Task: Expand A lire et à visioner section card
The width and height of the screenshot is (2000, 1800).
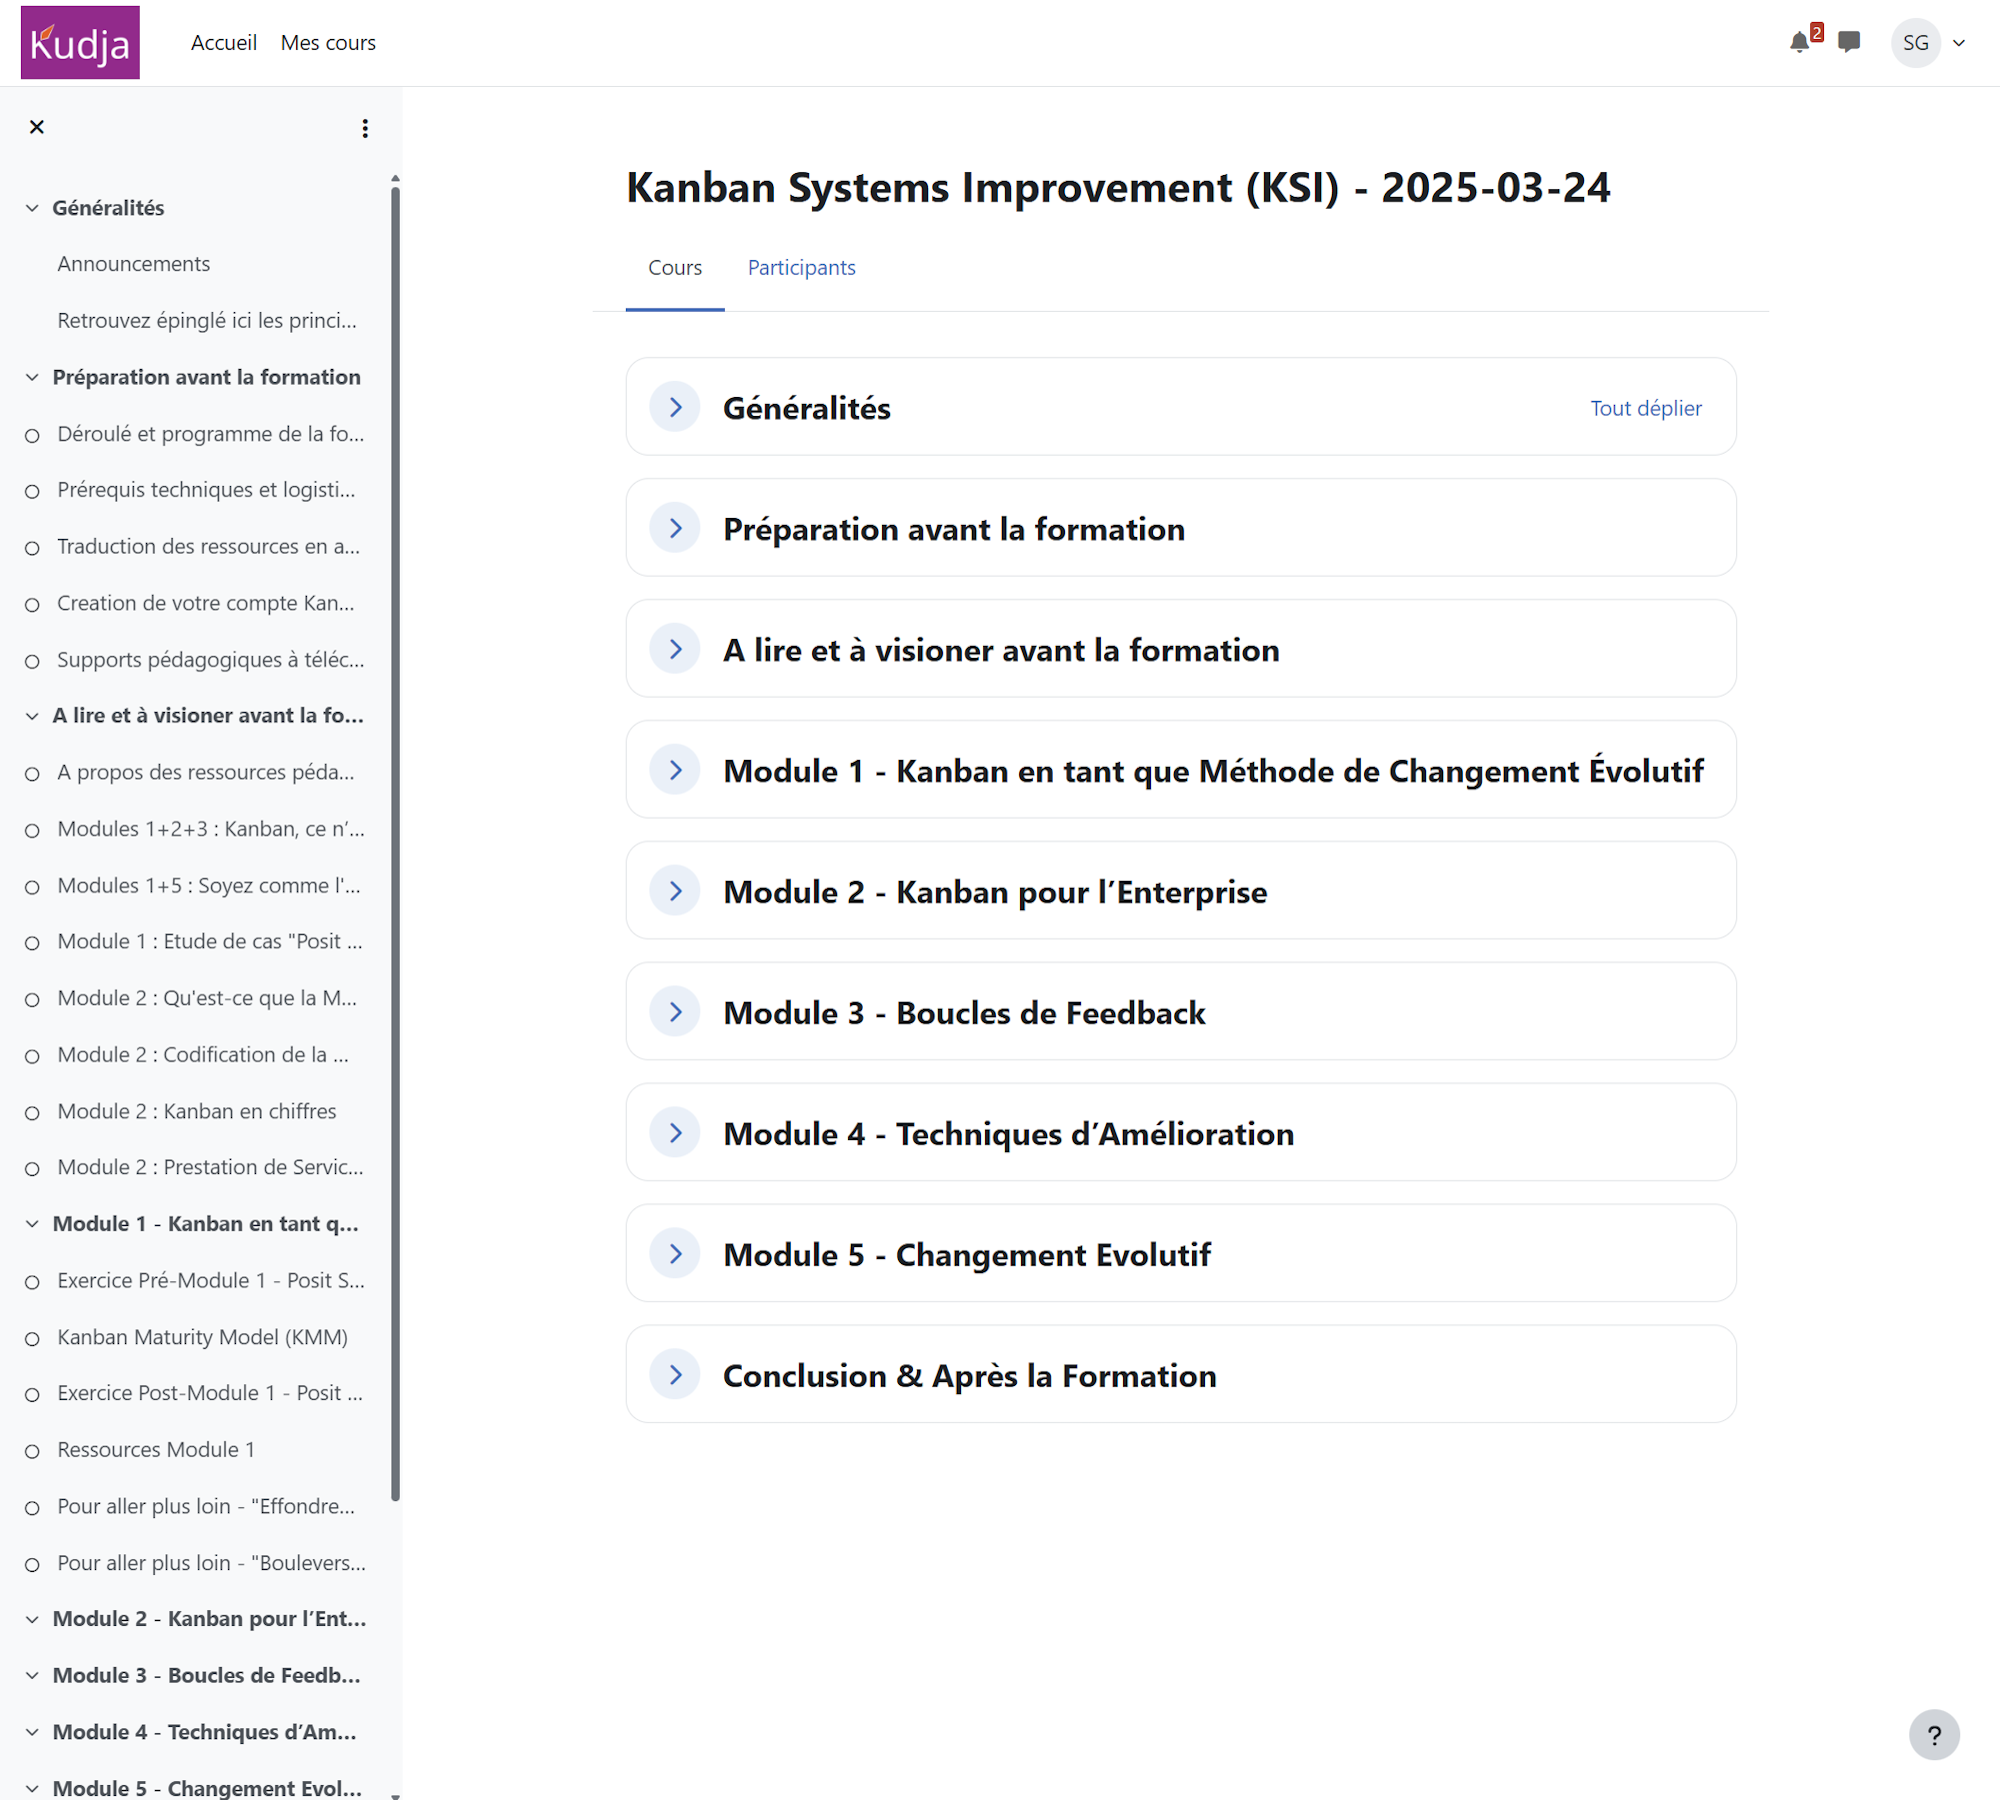Action: [x=675, y=649]
